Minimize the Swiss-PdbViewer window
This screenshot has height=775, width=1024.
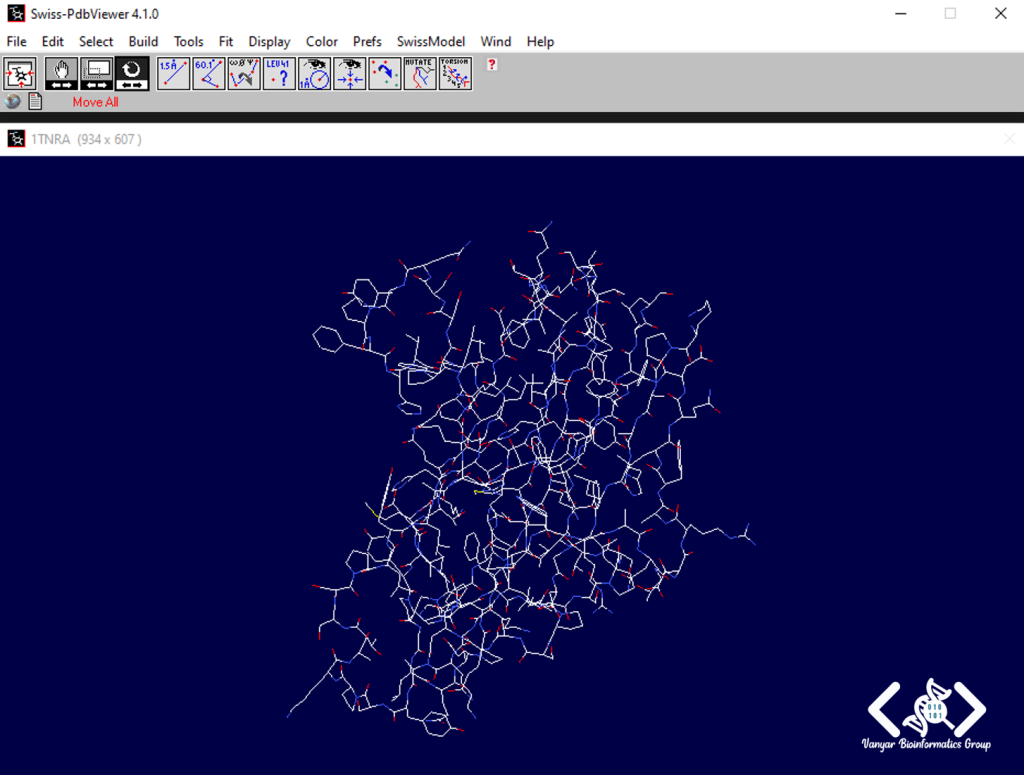coord(901,14)
